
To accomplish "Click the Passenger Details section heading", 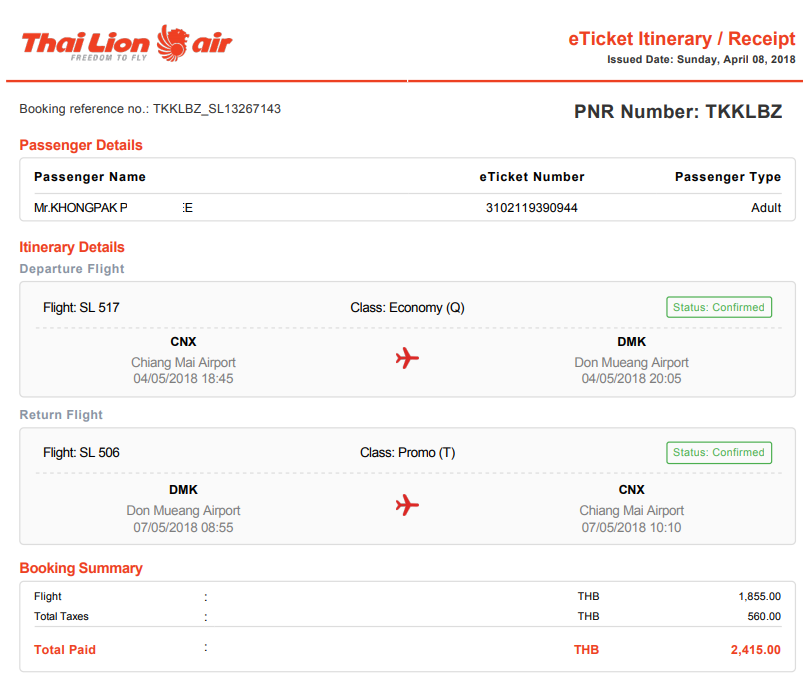I will coord(81,145).
